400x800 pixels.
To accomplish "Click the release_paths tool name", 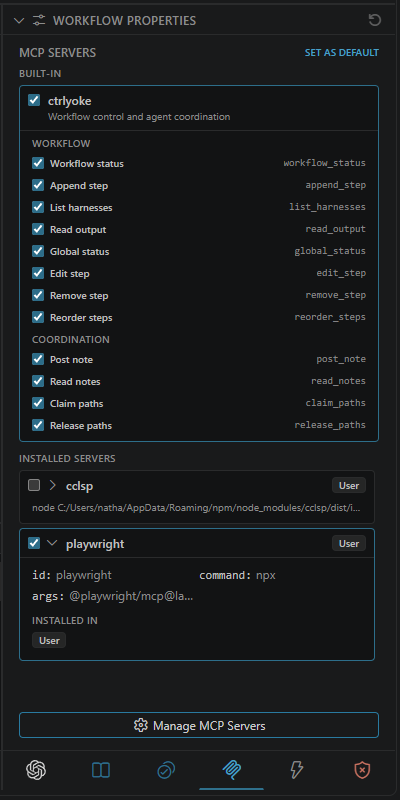I will [x=330, y=425].
